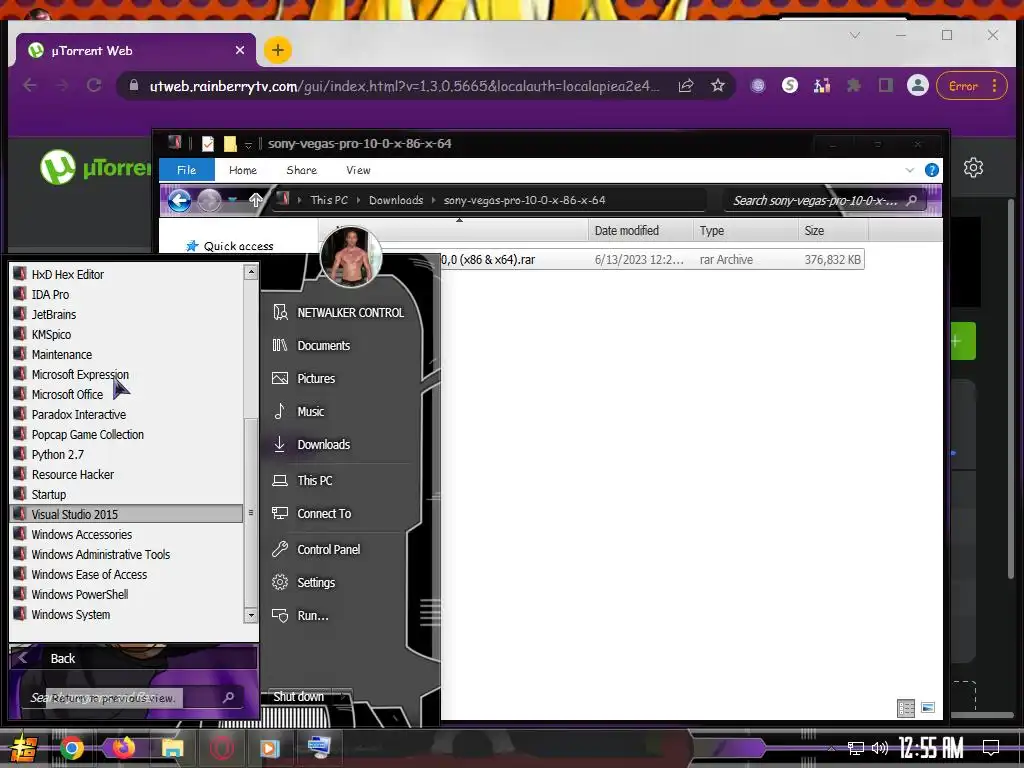Click the Explorer search field

click(824, 200)
